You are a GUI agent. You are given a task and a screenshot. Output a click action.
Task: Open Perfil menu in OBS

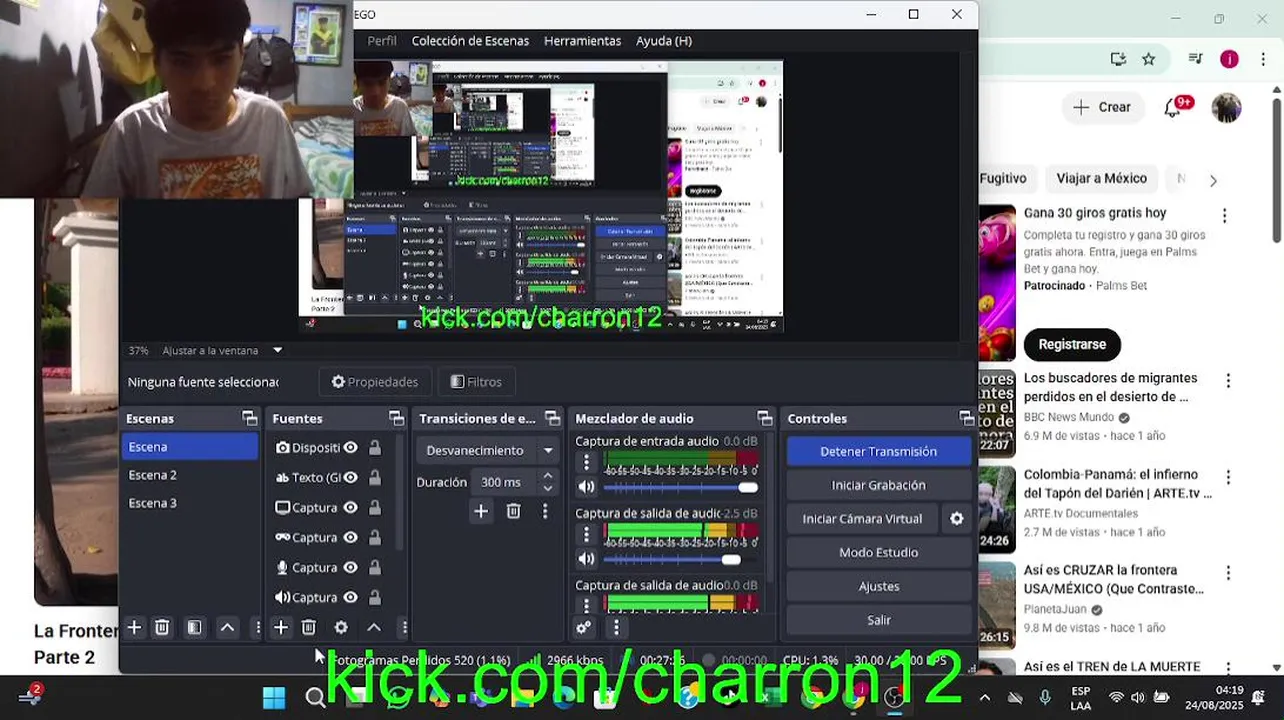[x=382, y=41]
